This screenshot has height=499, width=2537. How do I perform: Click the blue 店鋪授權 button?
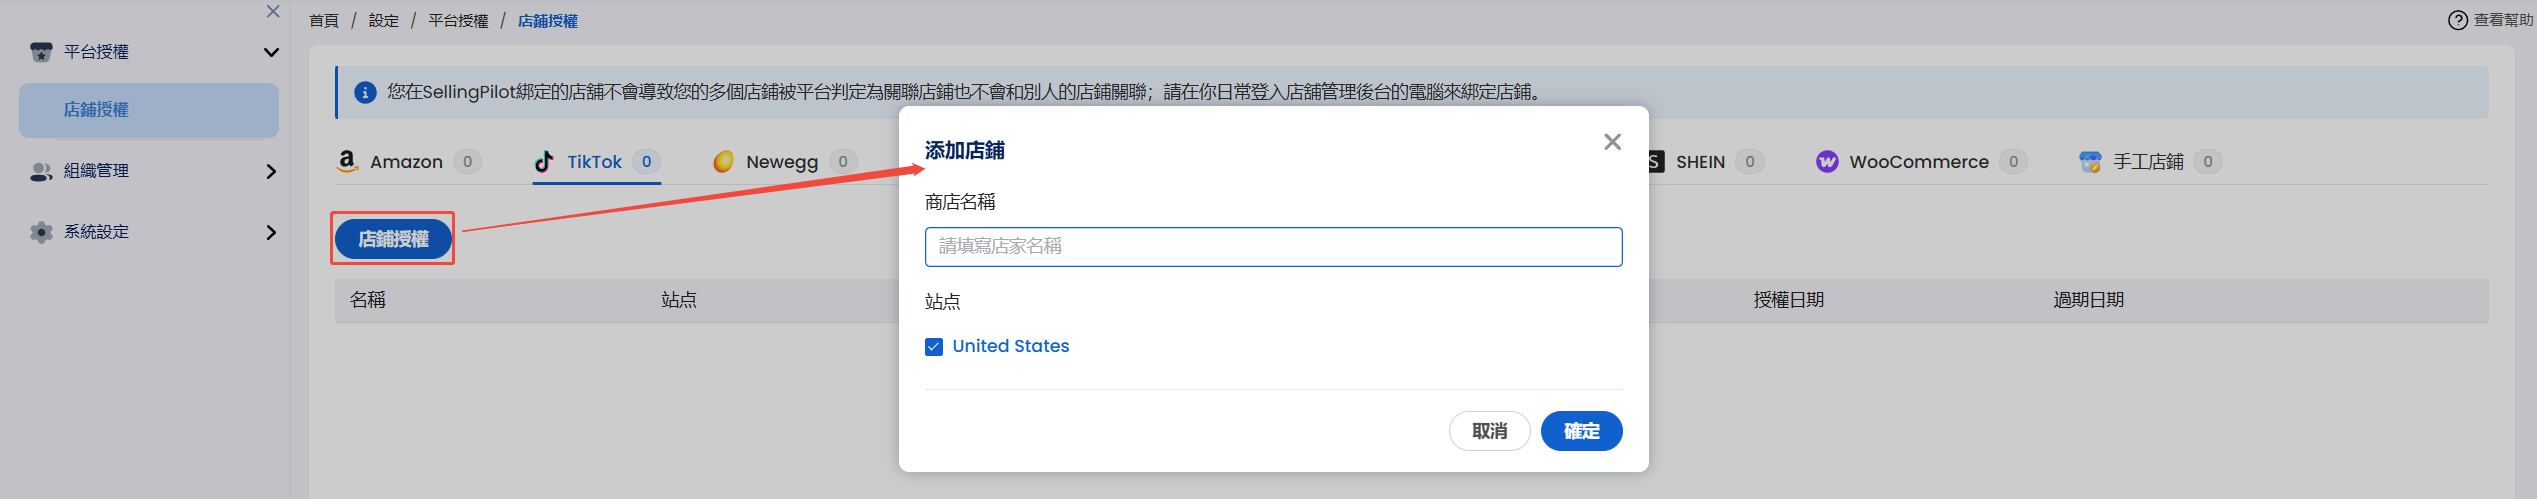tap(393, 239)
